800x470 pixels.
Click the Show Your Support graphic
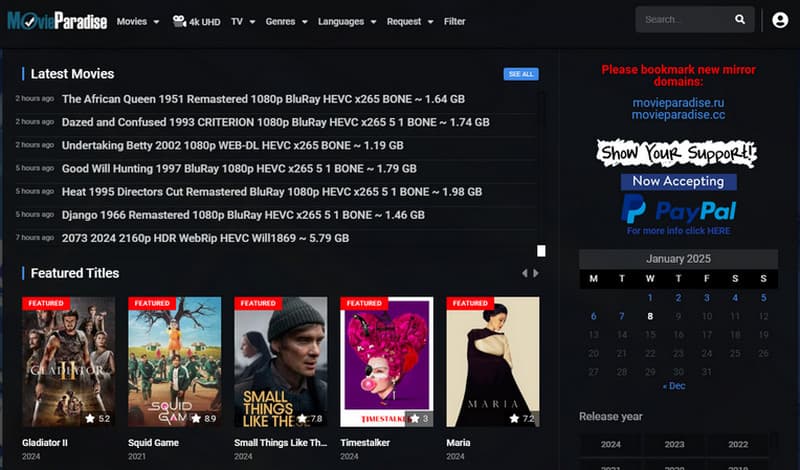coord(677,153)
